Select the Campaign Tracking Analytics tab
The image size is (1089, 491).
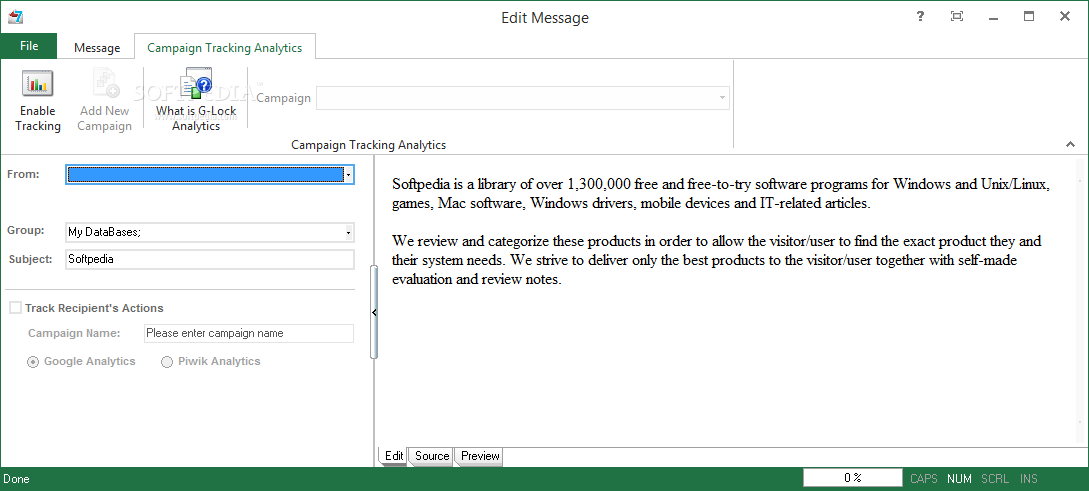pyautogui.click(x=224, y=48)
